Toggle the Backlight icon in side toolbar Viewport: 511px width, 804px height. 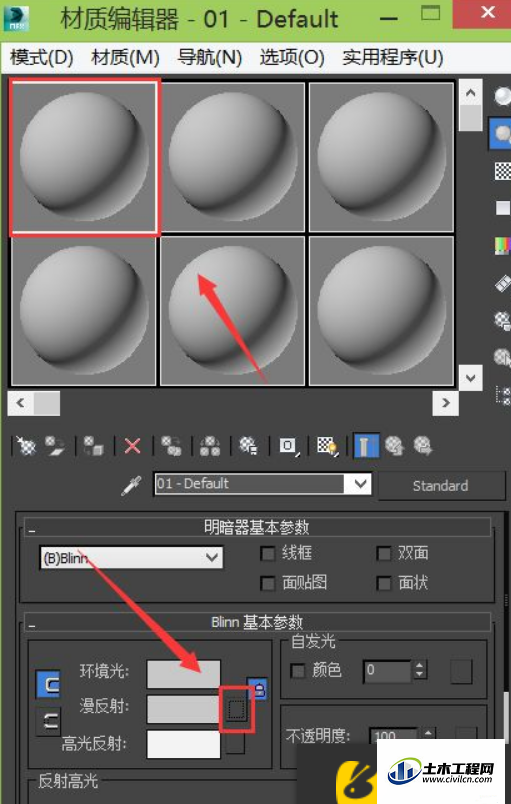502,134
